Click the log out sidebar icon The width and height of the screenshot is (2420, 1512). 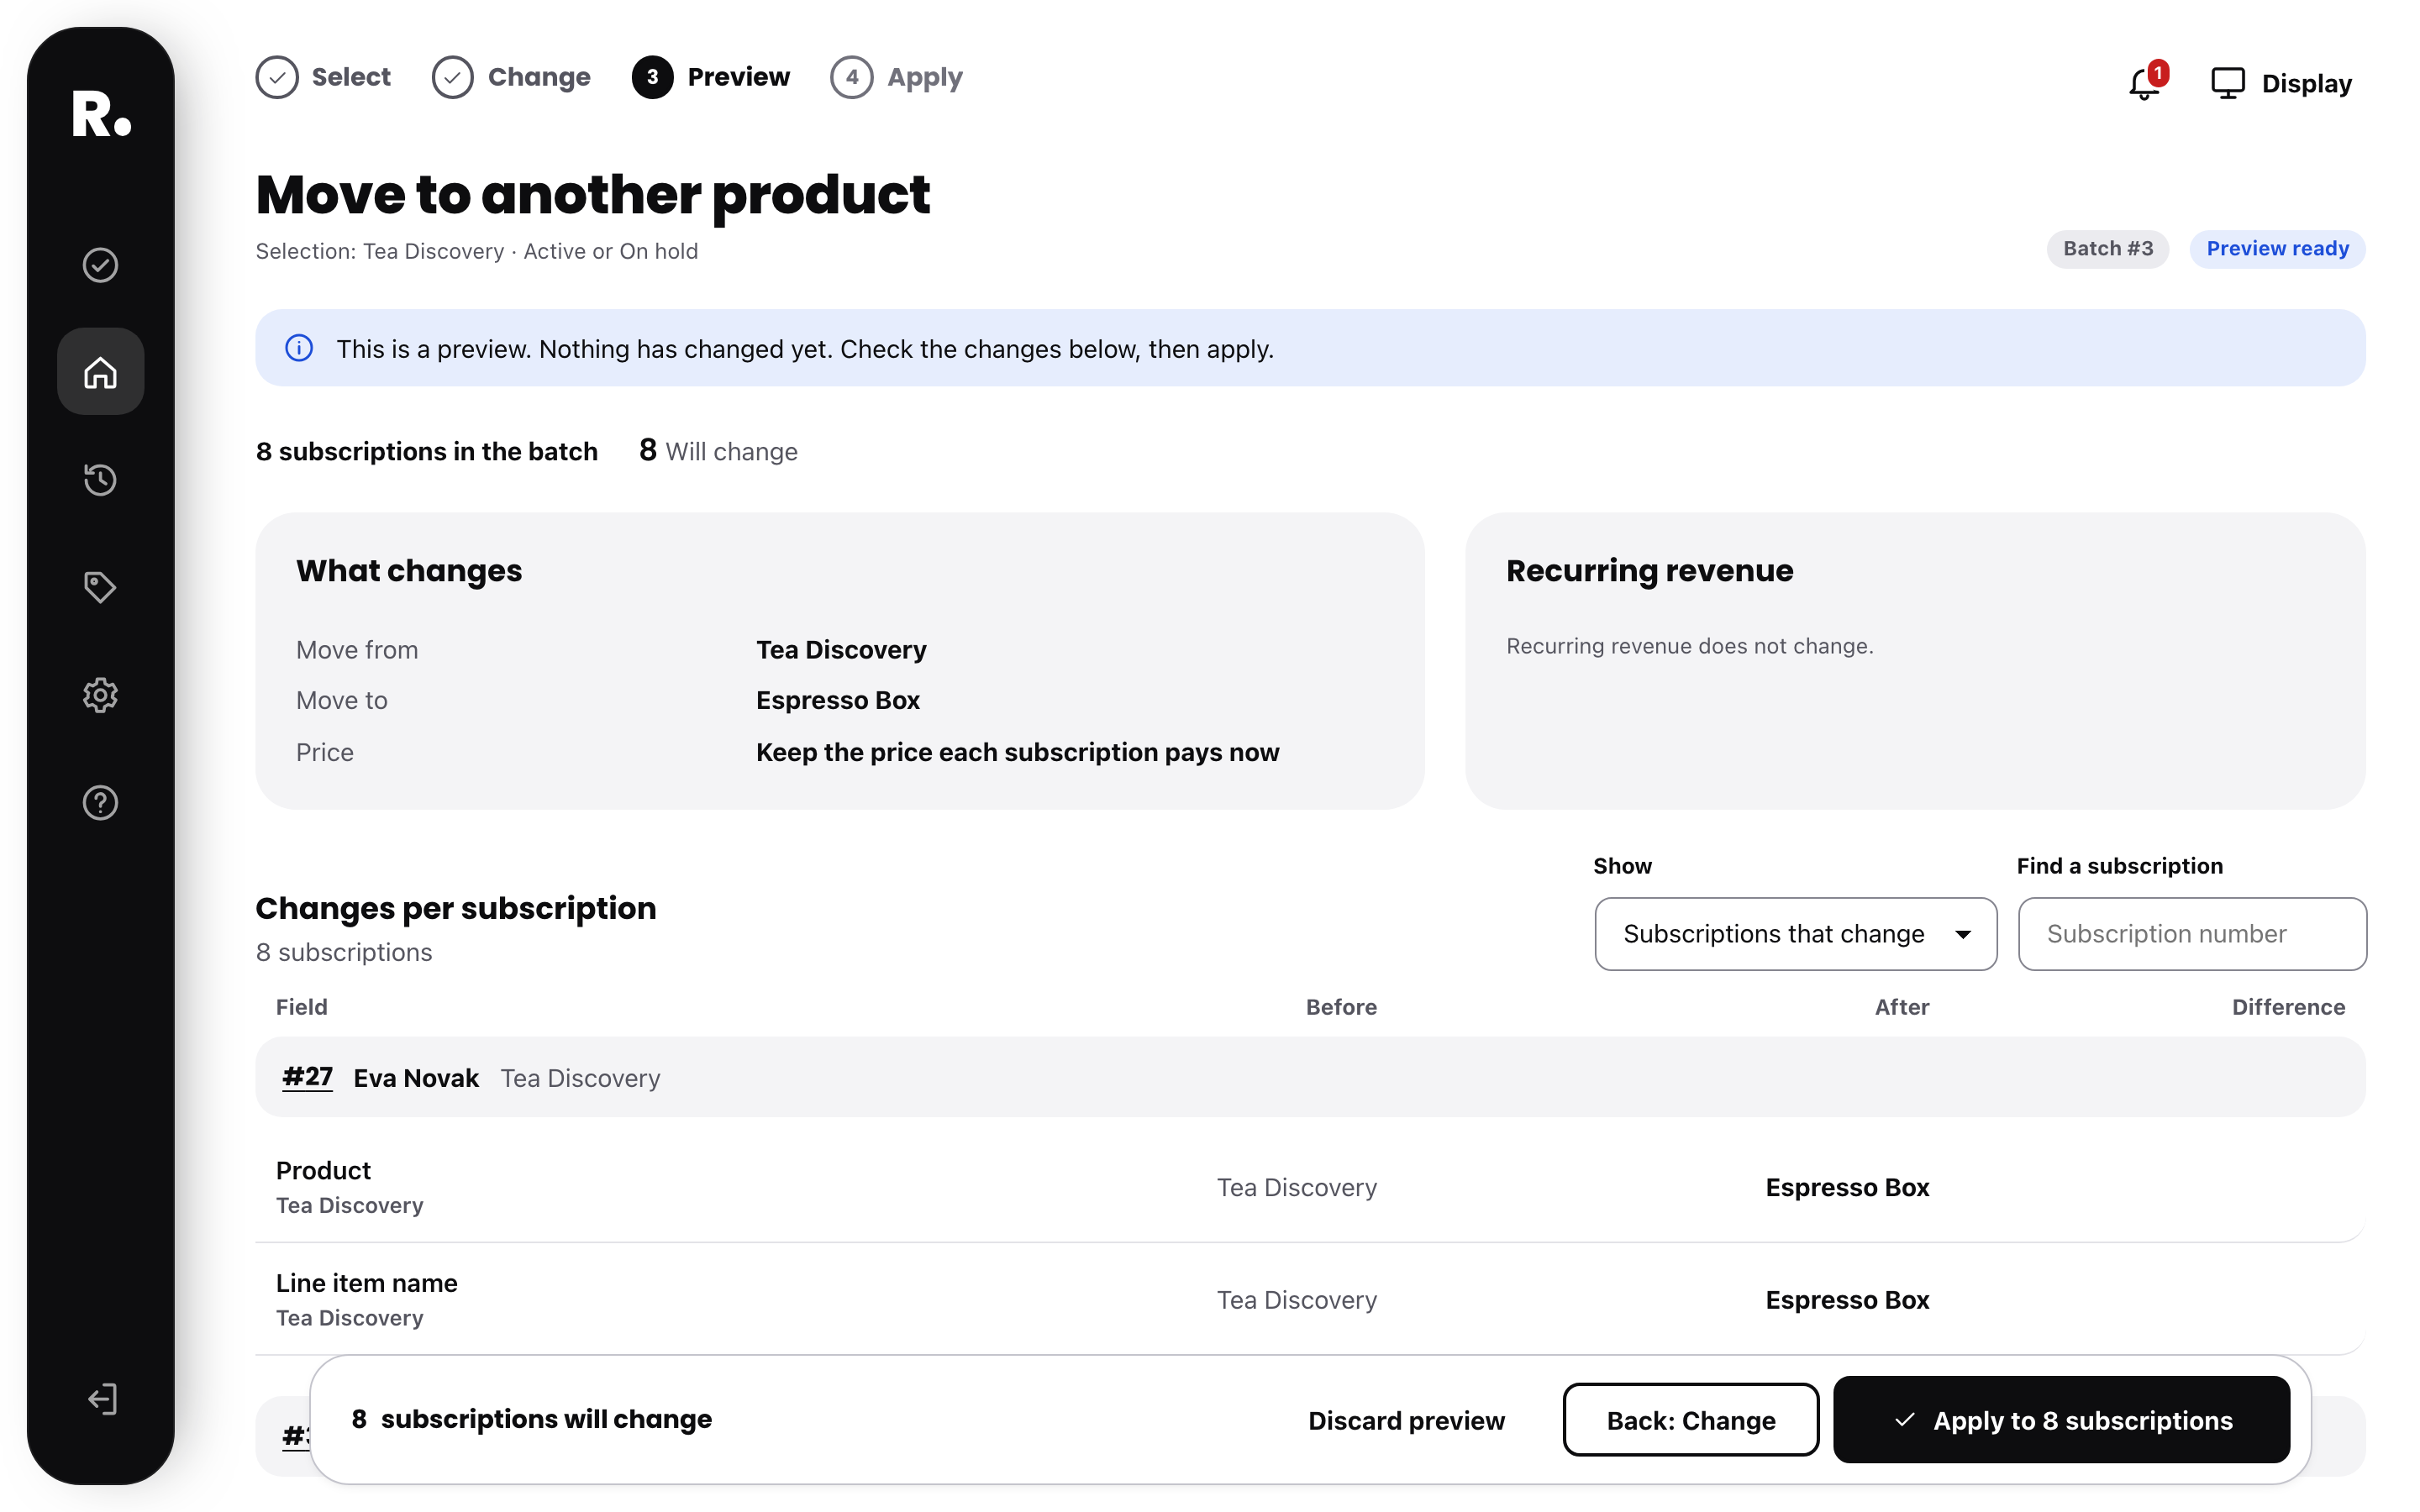point(101,1399)
